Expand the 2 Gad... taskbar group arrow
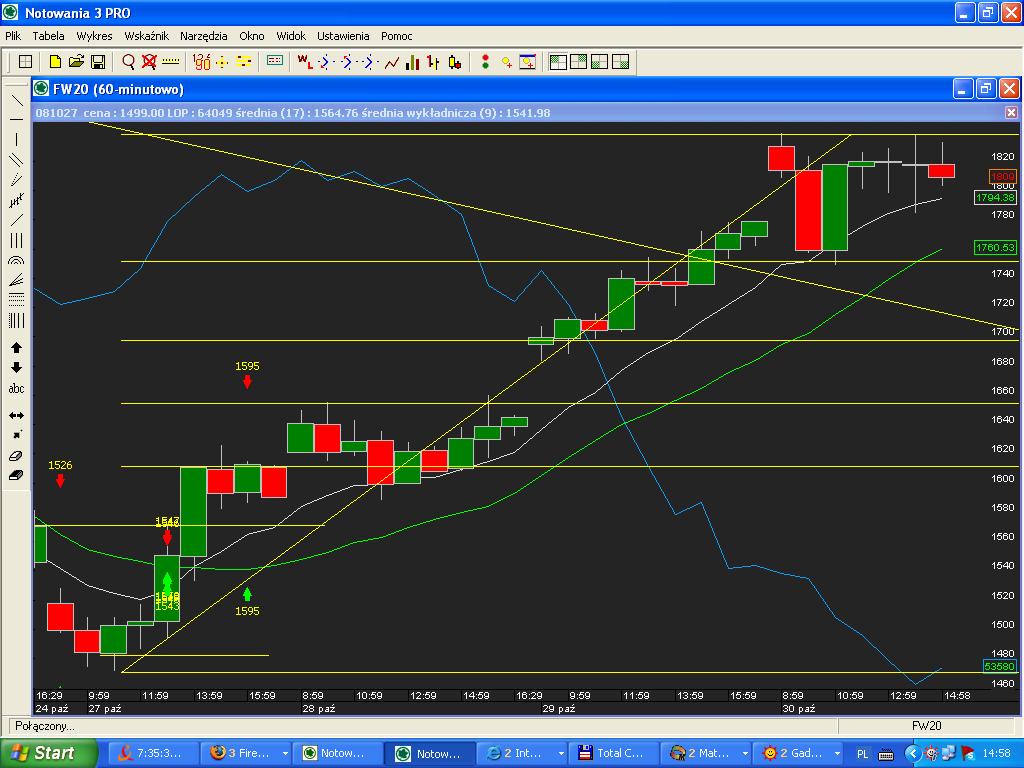 [837, 754]
